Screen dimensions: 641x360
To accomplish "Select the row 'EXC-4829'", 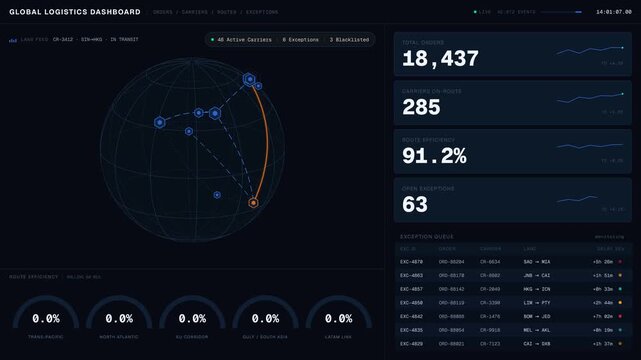I will coord(513,344).
